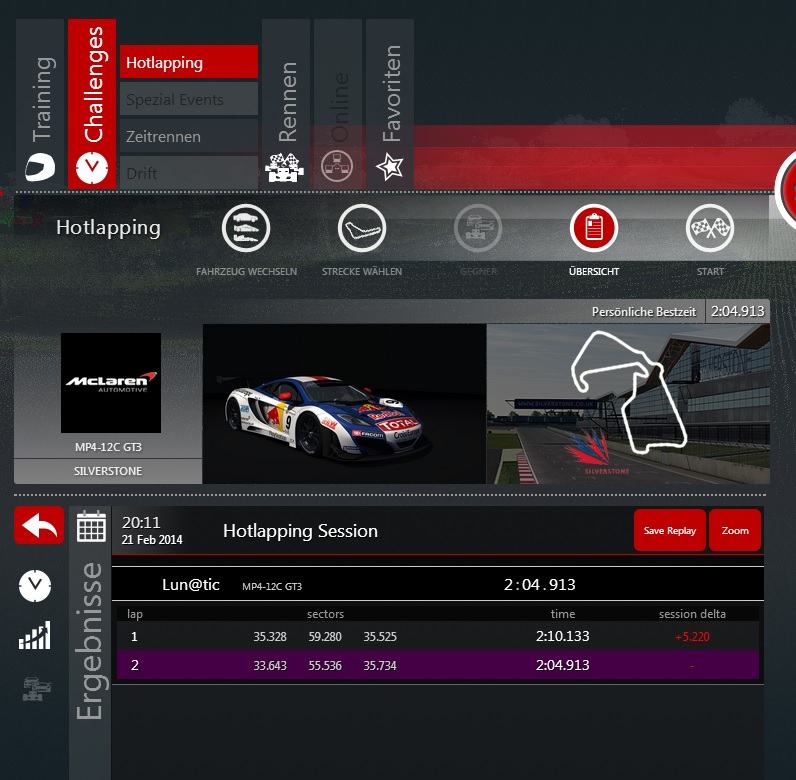
Task: Open the calendar icon in results
Action: coord(91,526)
